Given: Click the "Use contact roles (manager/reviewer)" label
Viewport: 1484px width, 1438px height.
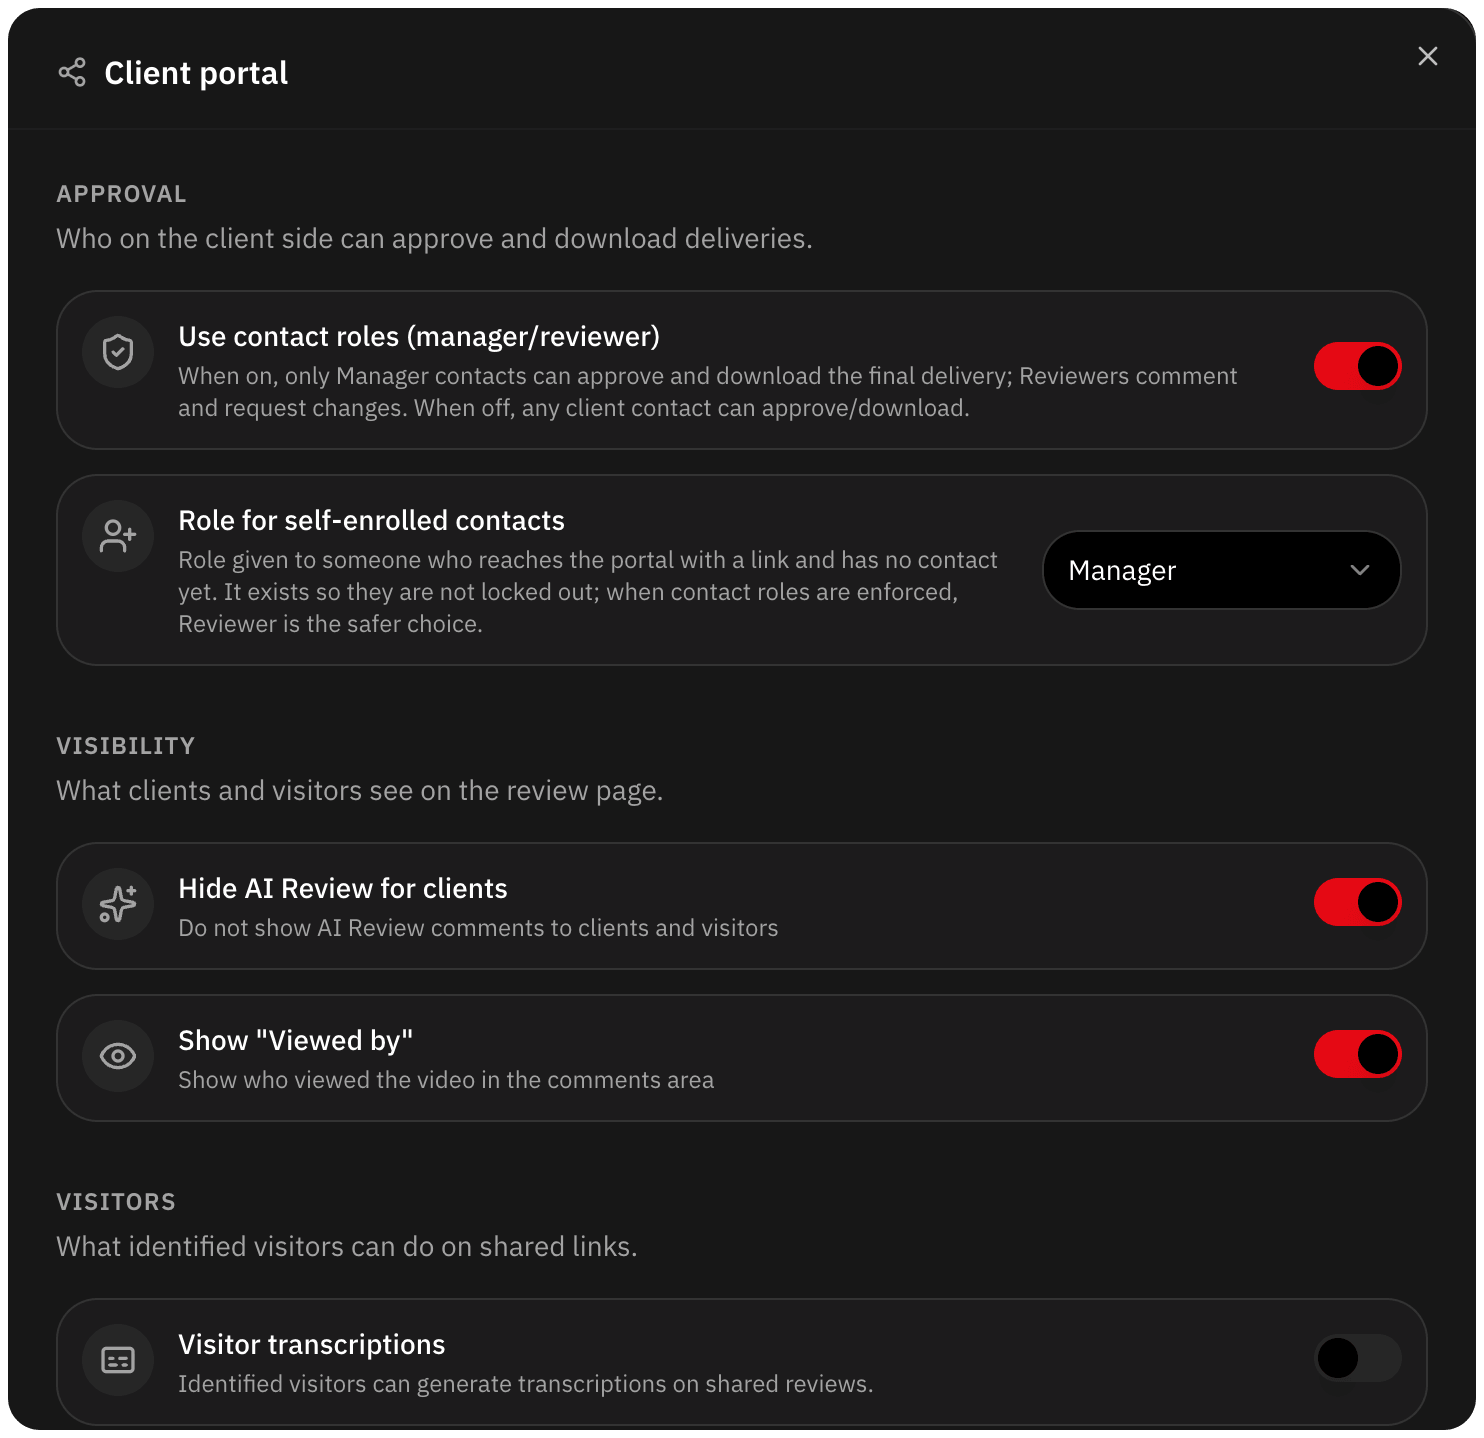Looking at the screenshot, I should coord(419,337).
